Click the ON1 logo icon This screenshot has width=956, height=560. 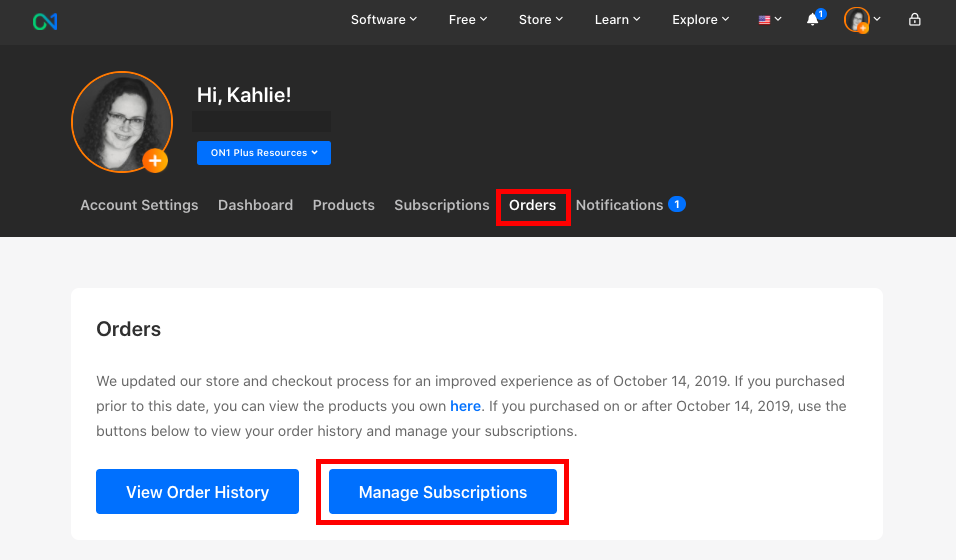click(45, 20)
